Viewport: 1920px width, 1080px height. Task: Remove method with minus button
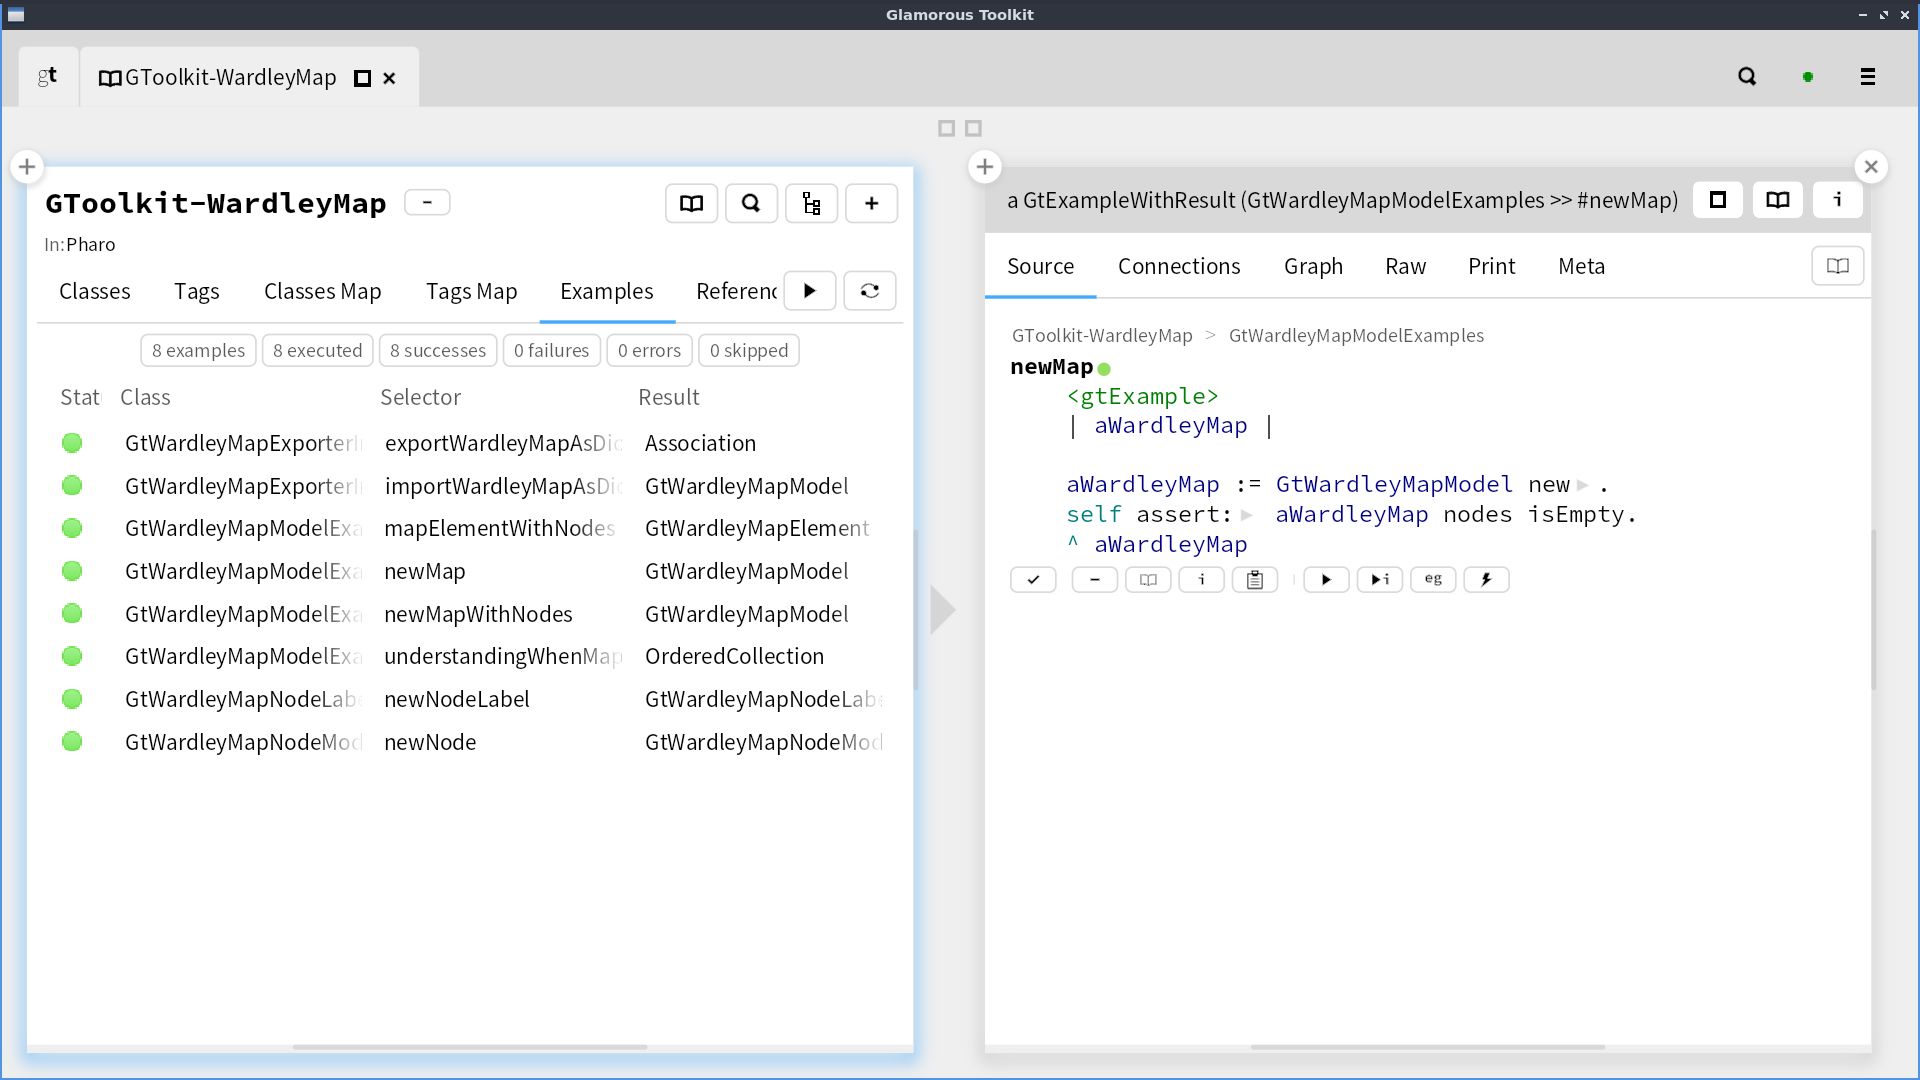[x=1094, y=580]
